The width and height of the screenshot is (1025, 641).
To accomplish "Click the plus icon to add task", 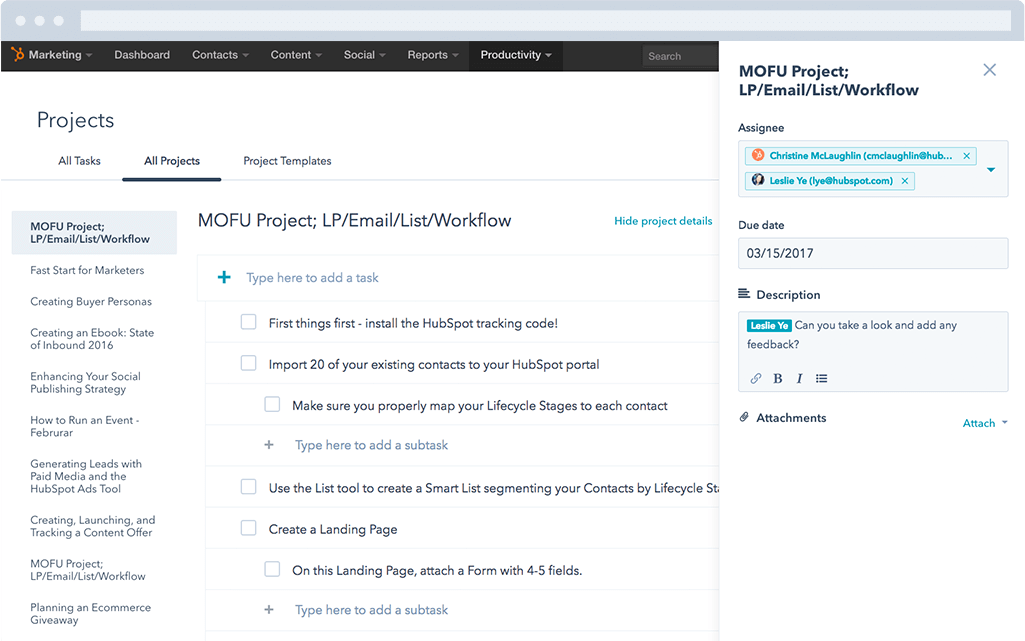I will [x=224, y=278].
